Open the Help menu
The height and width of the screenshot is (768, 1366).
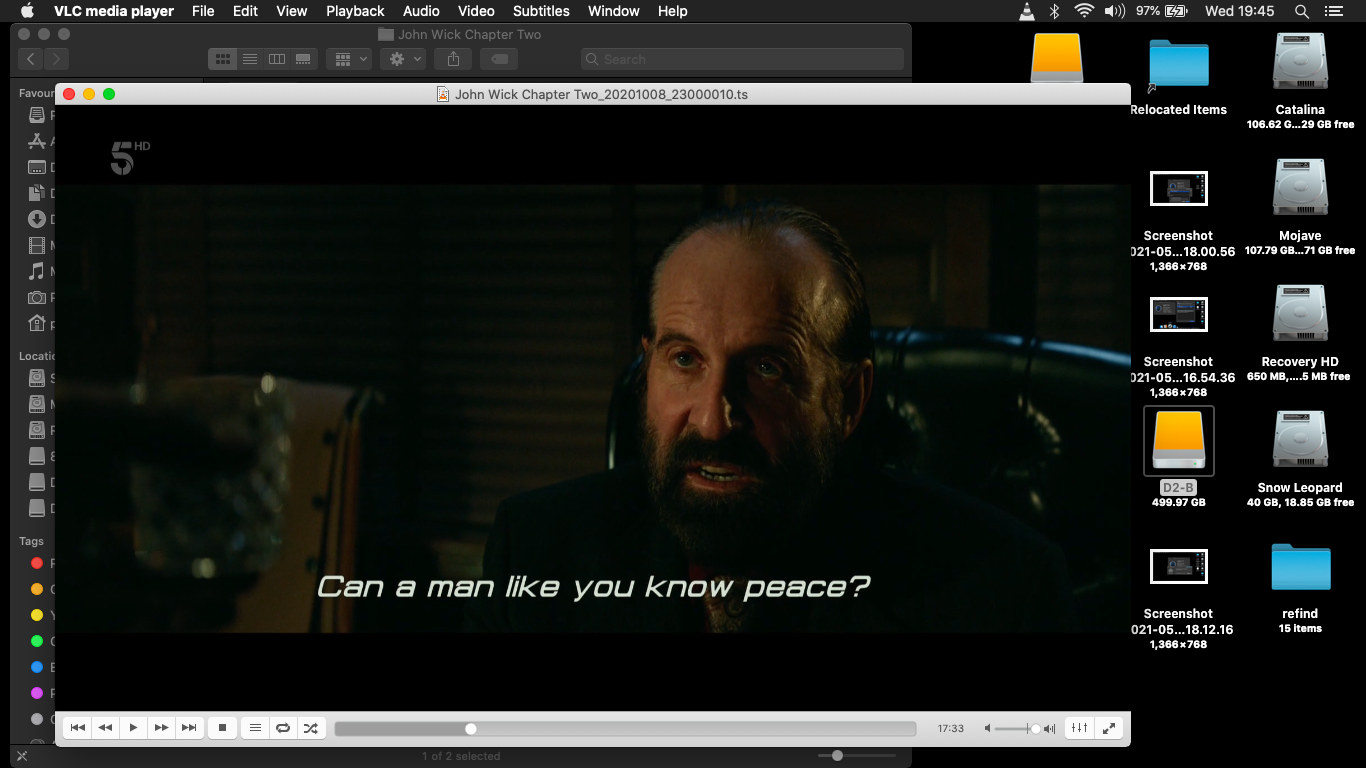673,11
